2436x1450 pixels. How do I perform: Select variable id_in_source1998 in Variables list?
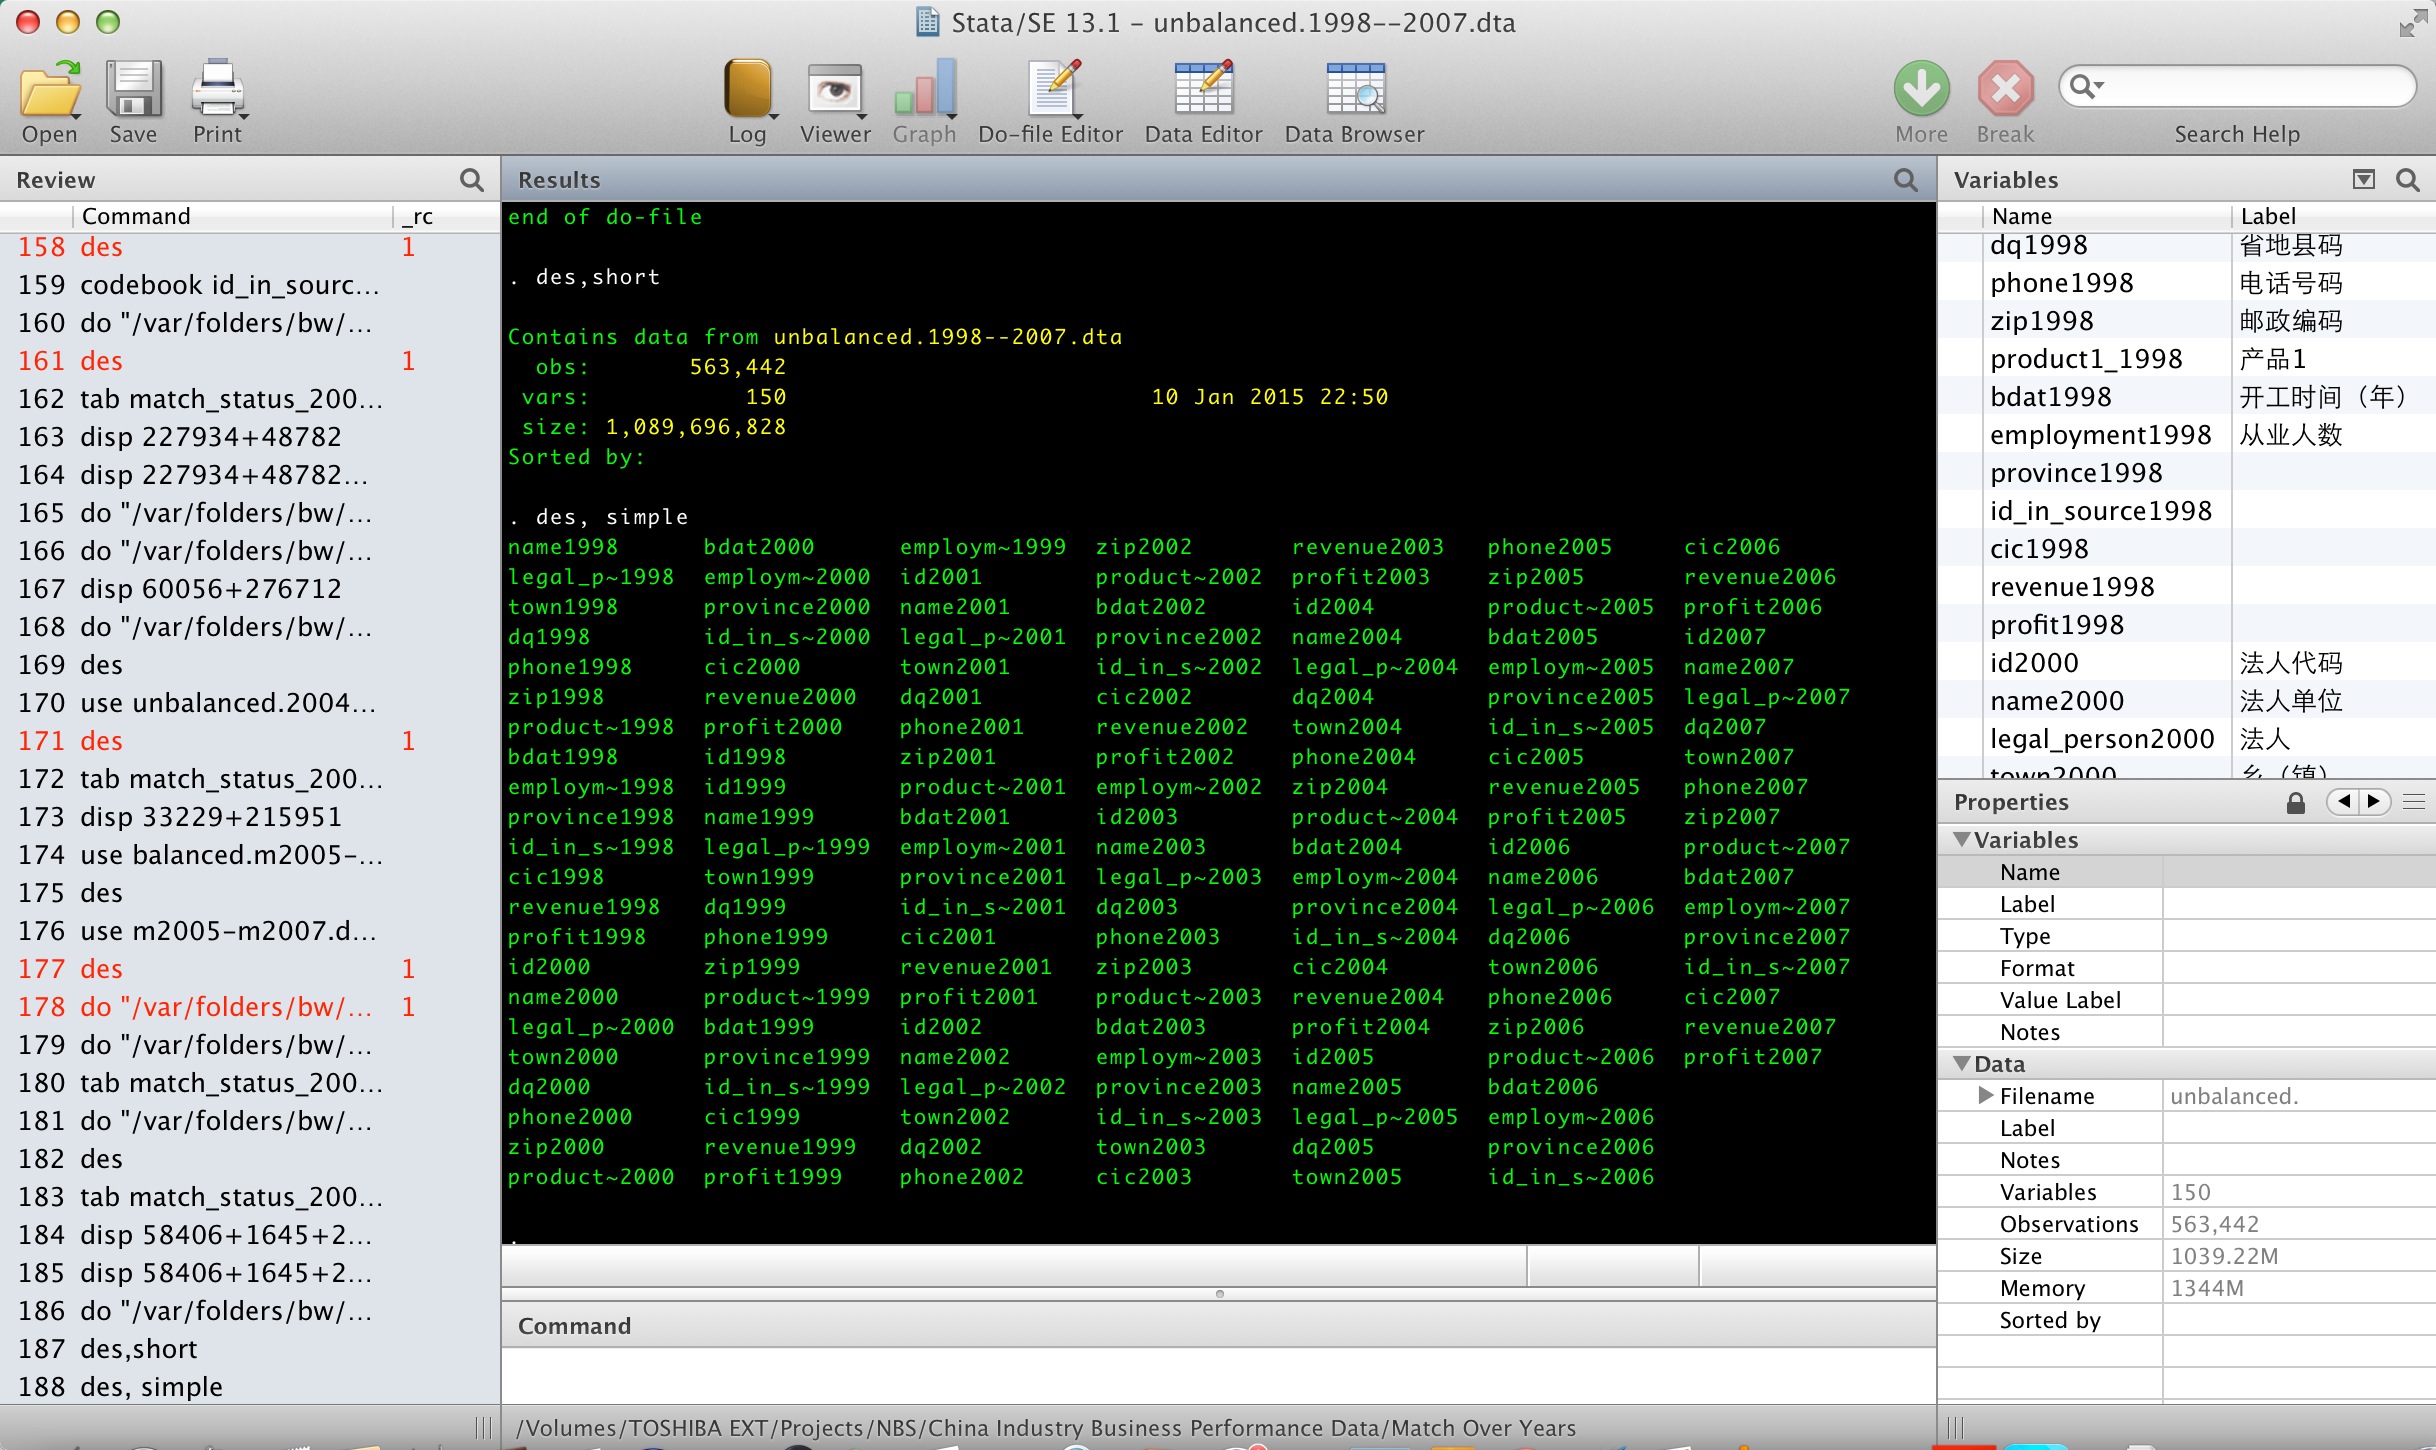tap(2186, 511)
